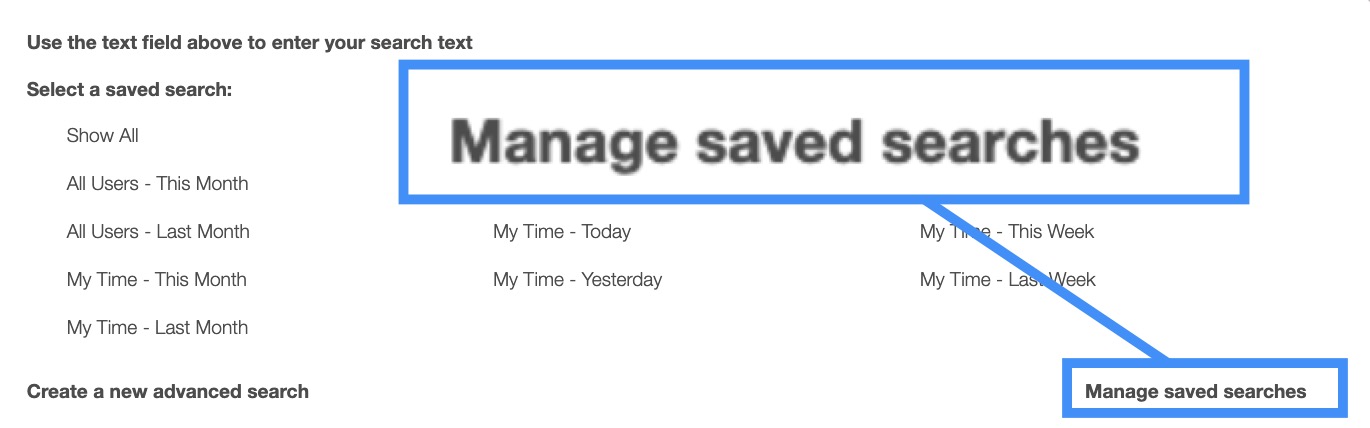1370x428 pixels.
Task: Open All Users - This Month search
Action: tap(157, 184)
